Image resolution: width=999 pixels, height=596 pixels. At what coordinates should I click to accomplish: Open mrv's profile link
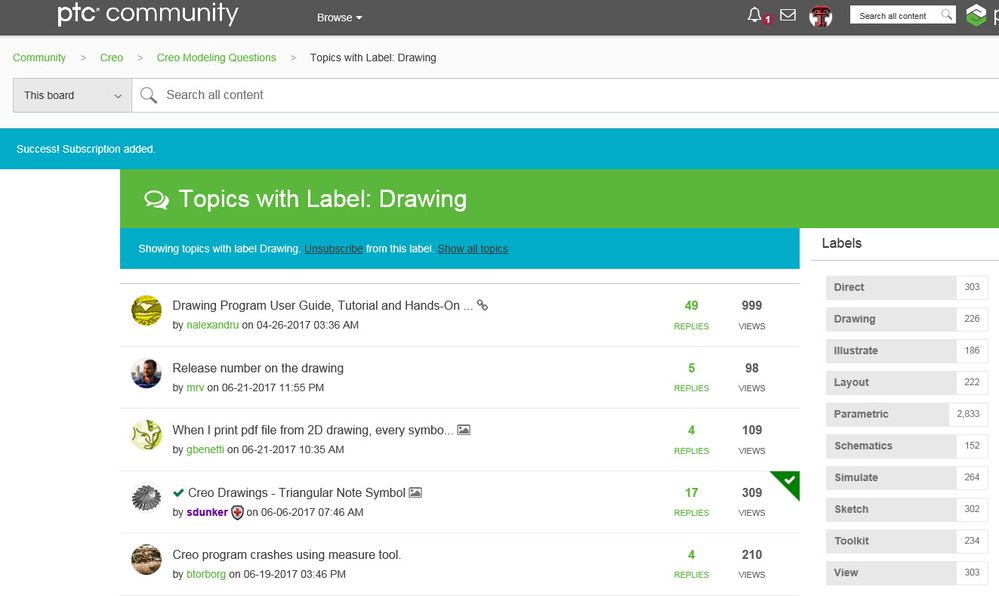pyautogui.click(x=195, y=388)
